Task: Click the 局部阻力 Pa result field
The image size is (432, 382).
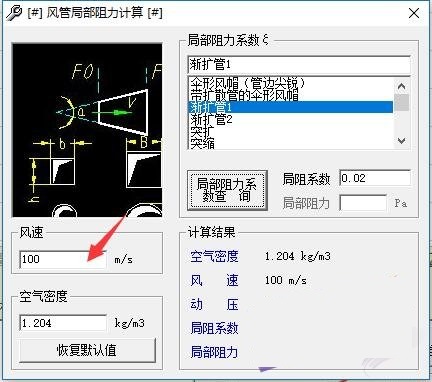Action: (x=363, y=203)
